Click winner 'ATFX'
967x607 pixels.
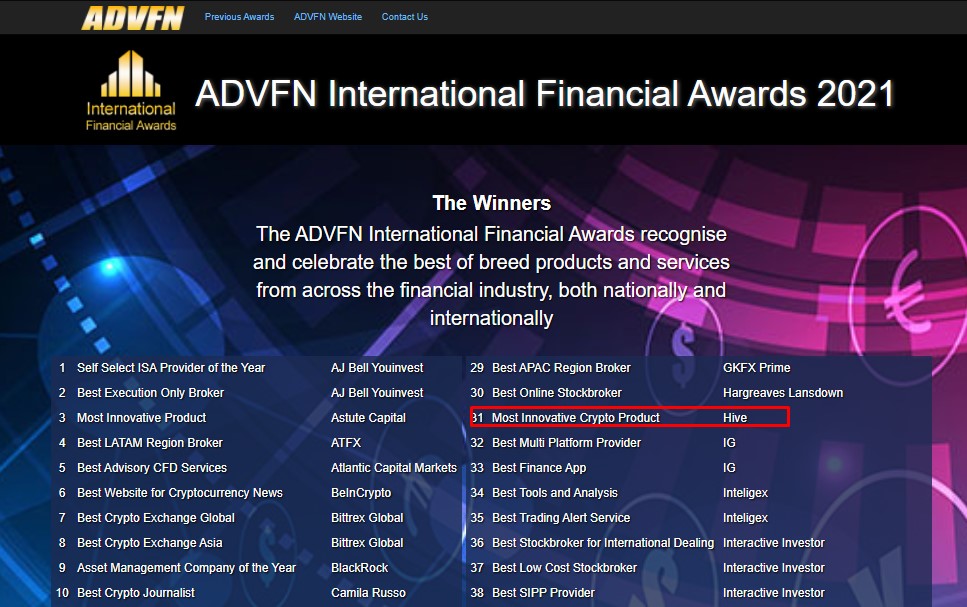346,443
